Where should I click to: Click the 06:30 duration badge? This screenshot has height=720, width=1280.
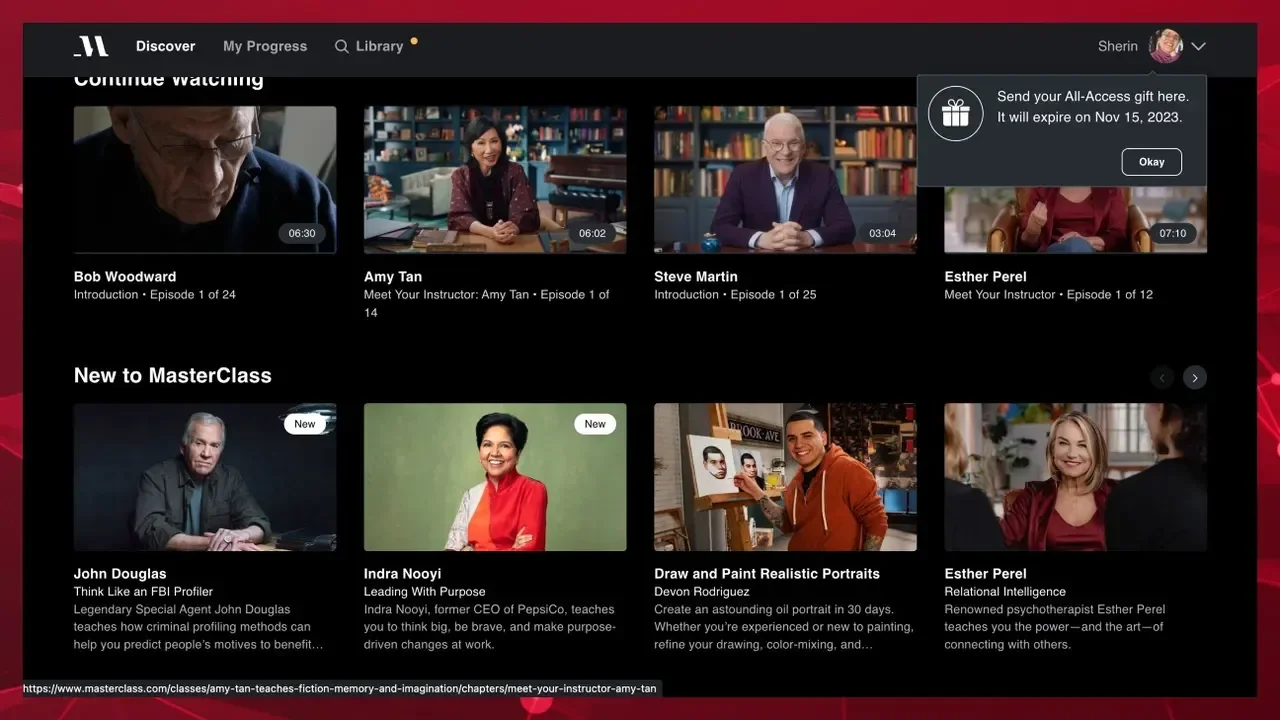[302, 233]
